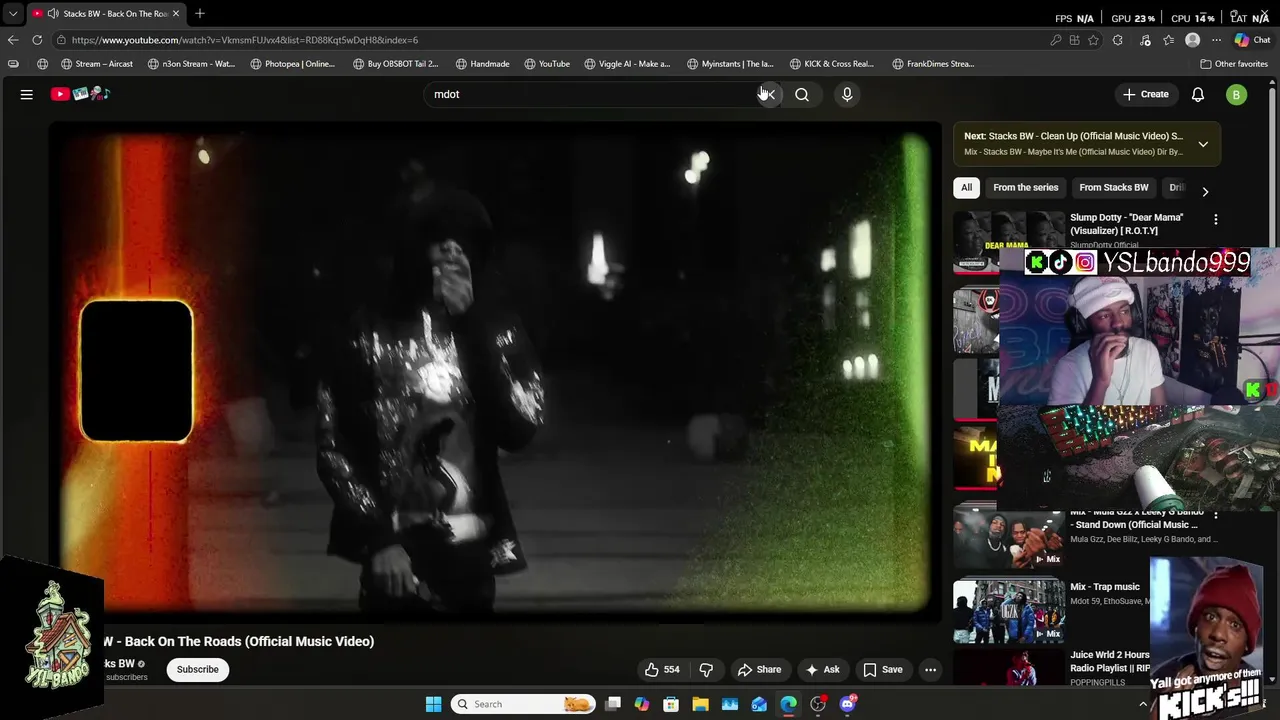Open the YouTube hamburger guide menu
Image resolution: width=1280 pixels, height=720 pixels.
tap(27, 94)
